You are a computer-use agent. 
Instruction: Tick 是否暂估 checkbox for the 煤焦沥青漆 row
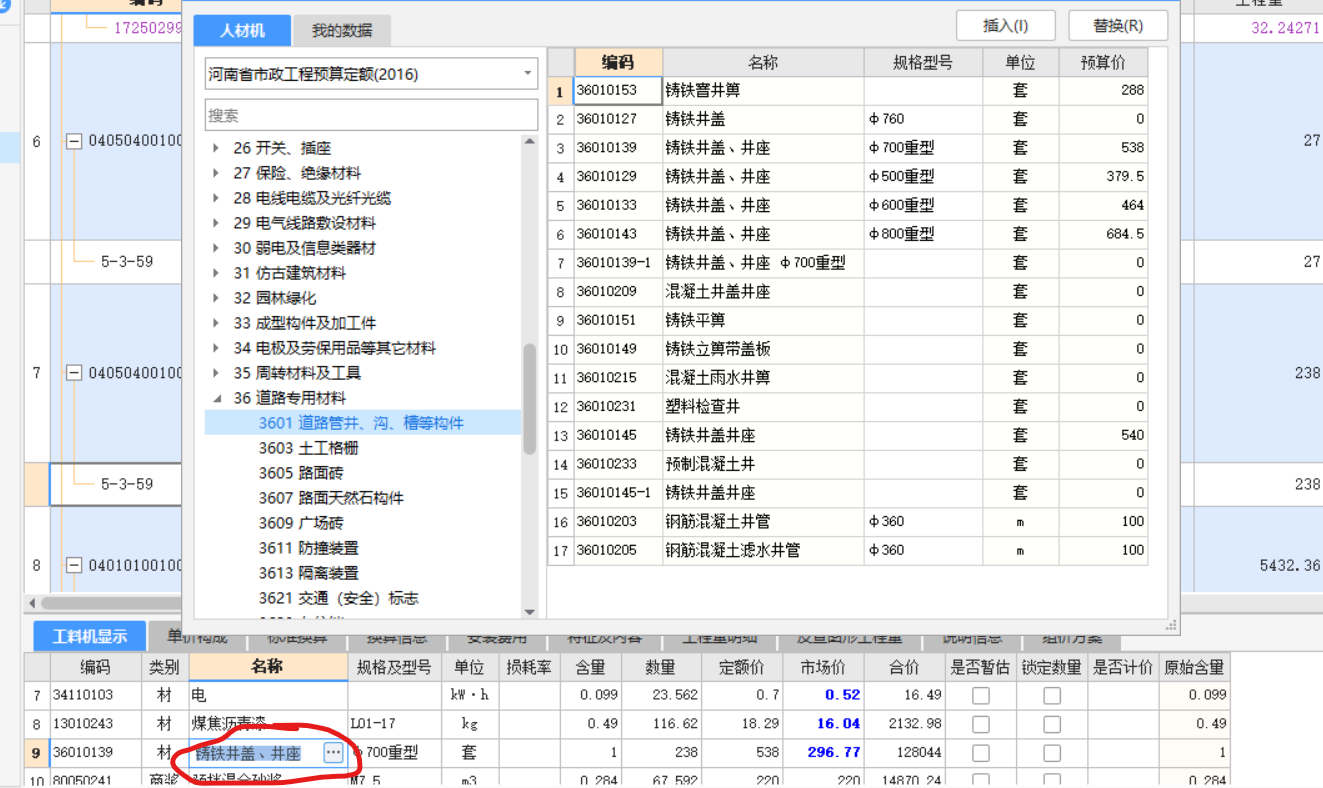coord(981,724)
